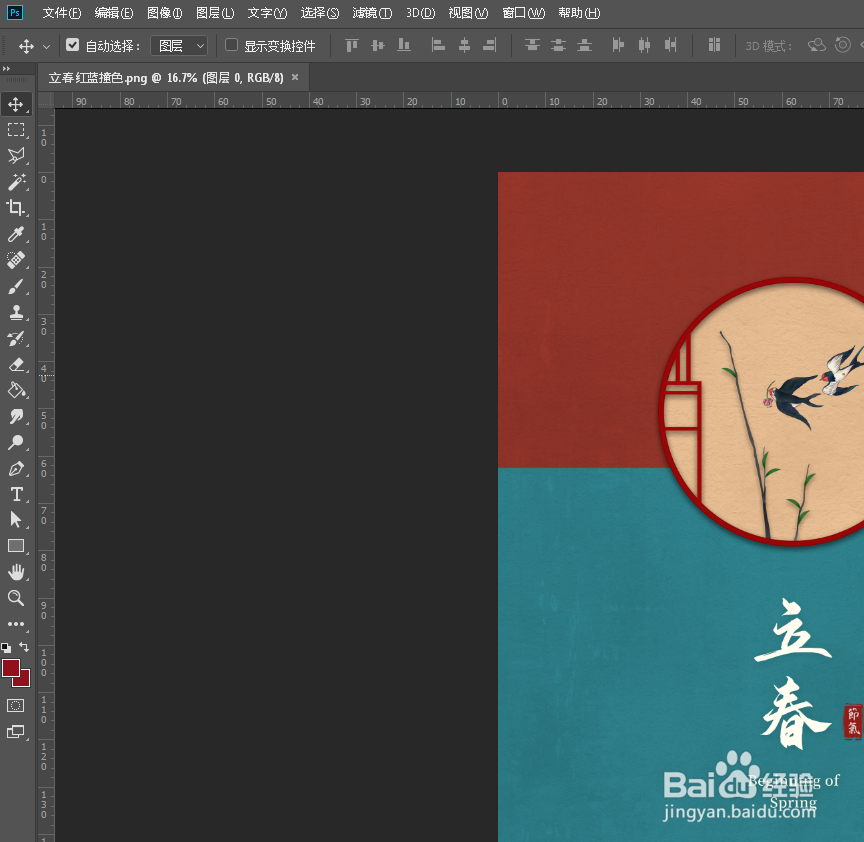Select the Eraser tool
The width and height of the screenshot is (864, 842).
coord(16,364)
